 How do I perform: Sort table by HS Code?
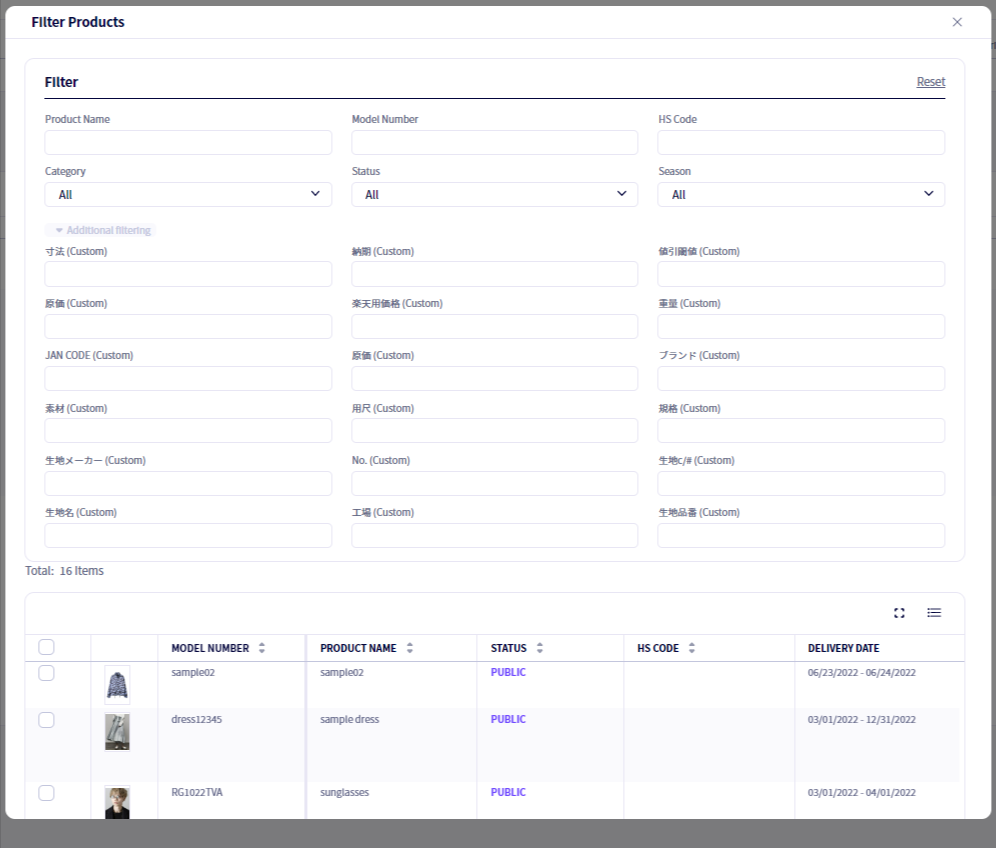692,648
